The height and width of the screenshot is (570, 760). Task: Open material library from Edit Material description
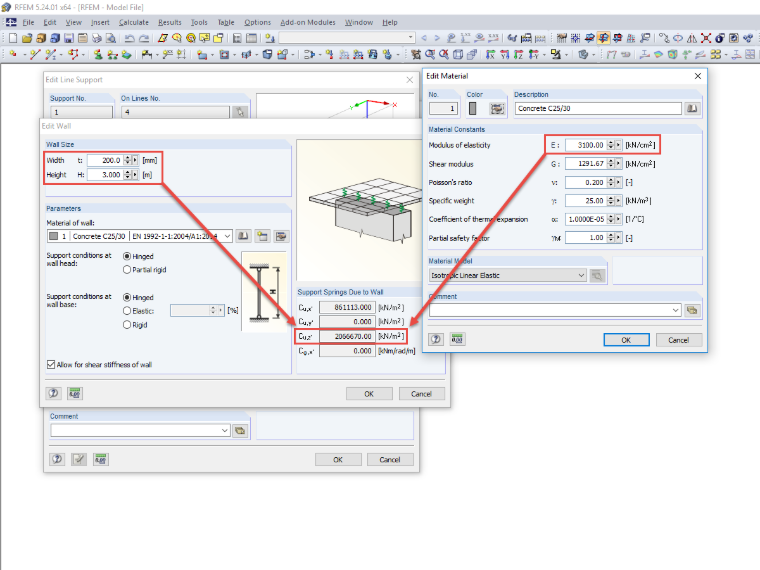692,109
